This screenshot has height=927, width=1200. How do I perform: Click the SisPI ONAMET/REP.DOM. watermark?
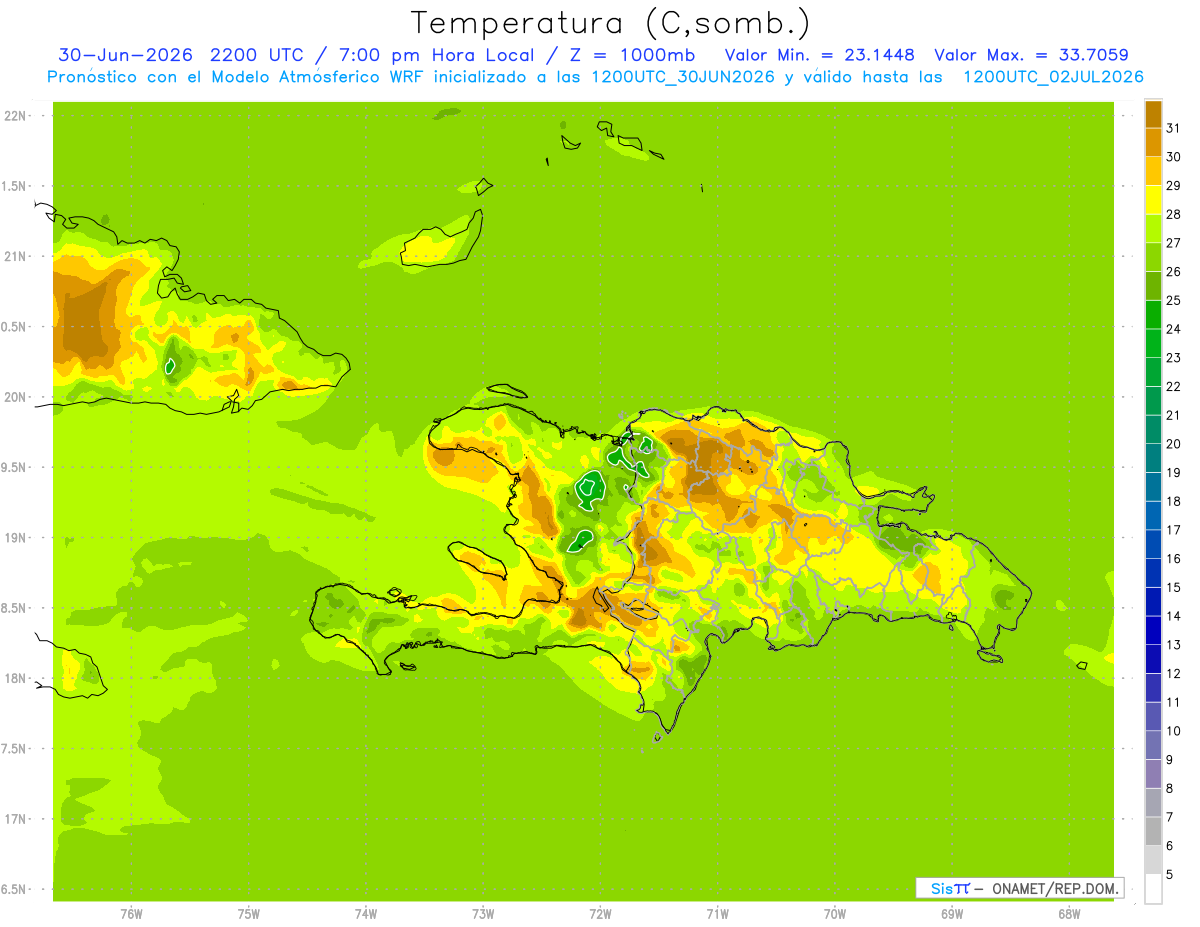[x=1020, y=888]
